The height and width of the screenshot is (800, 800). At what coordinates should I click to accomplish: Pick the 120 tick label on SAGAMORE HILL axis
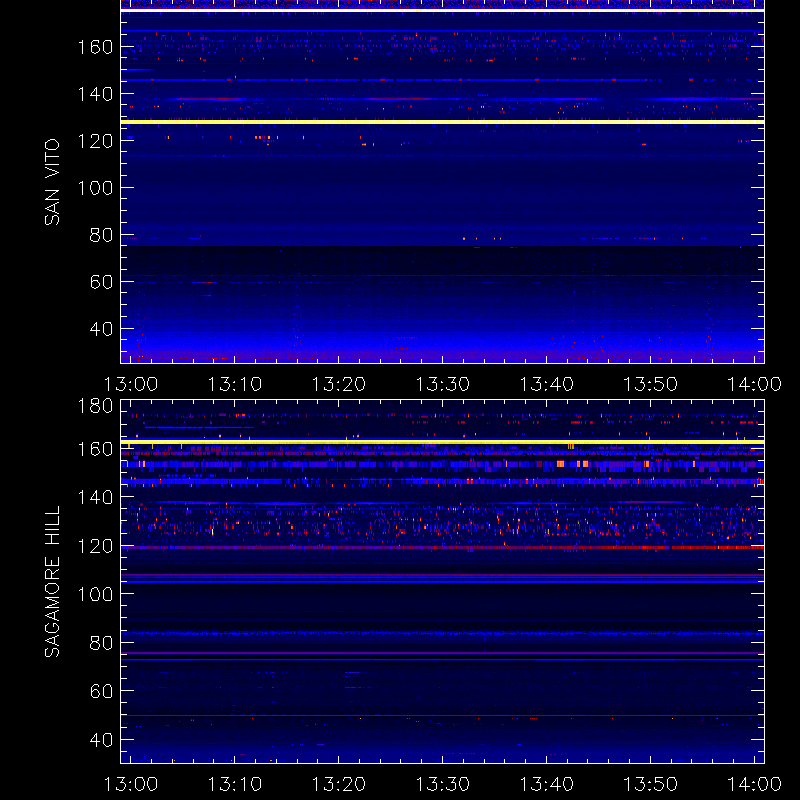pos(95,546)
